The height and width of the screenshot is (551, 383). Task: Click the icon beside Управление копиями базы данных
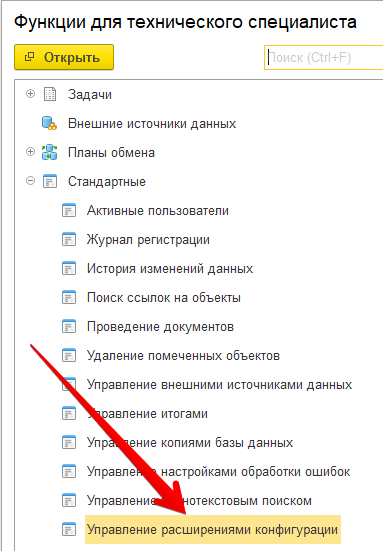(x=69, y=442)
